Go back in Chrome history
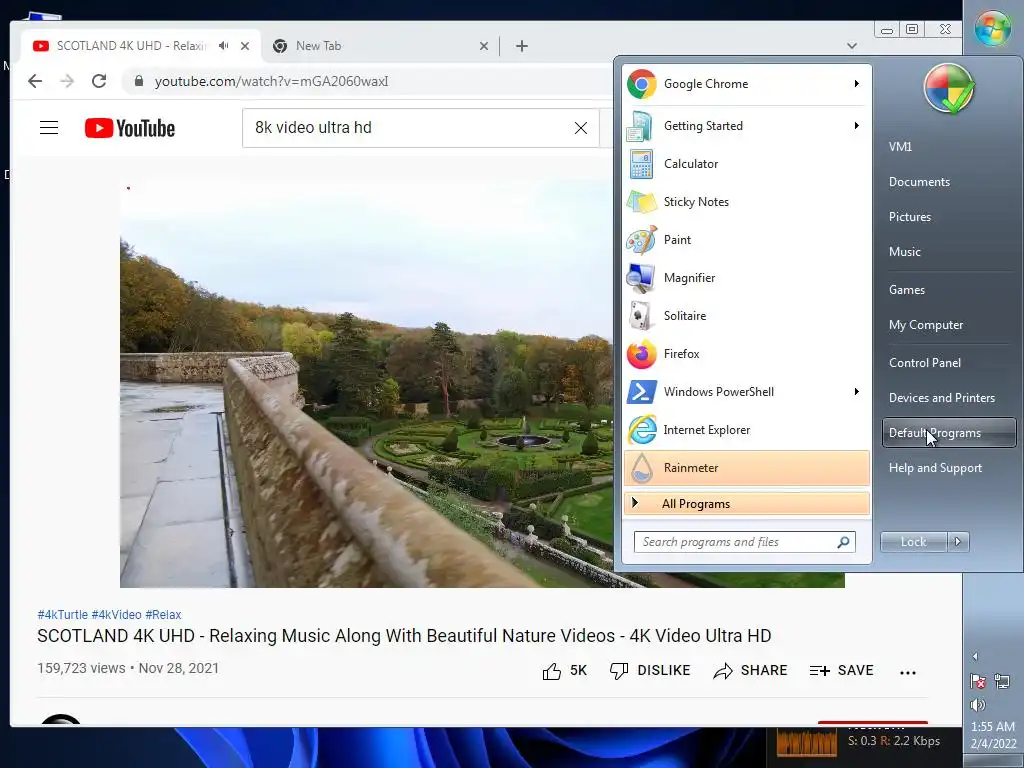This screenshot has width=1024, height=768. [x=35, y=81]
